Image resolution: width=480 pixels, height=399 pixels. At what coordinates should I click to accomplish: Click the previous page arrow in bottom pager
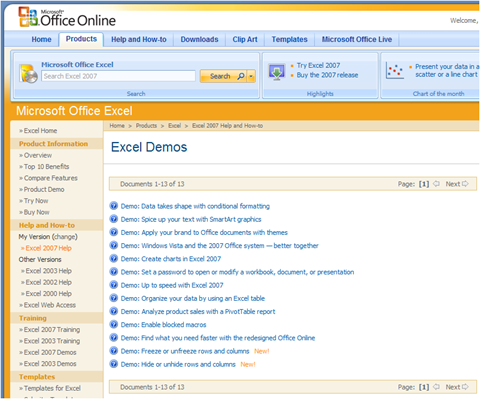click(x=436, y=387)
